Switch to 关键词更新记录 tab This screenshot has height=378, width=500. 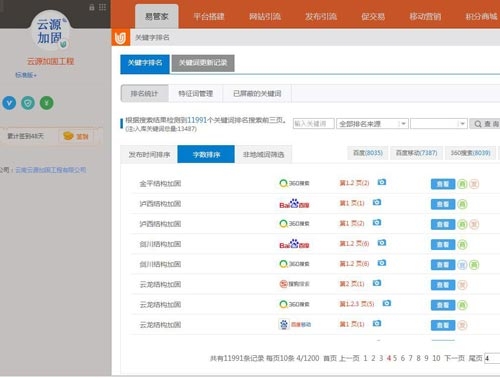click(x=203, y=63)
